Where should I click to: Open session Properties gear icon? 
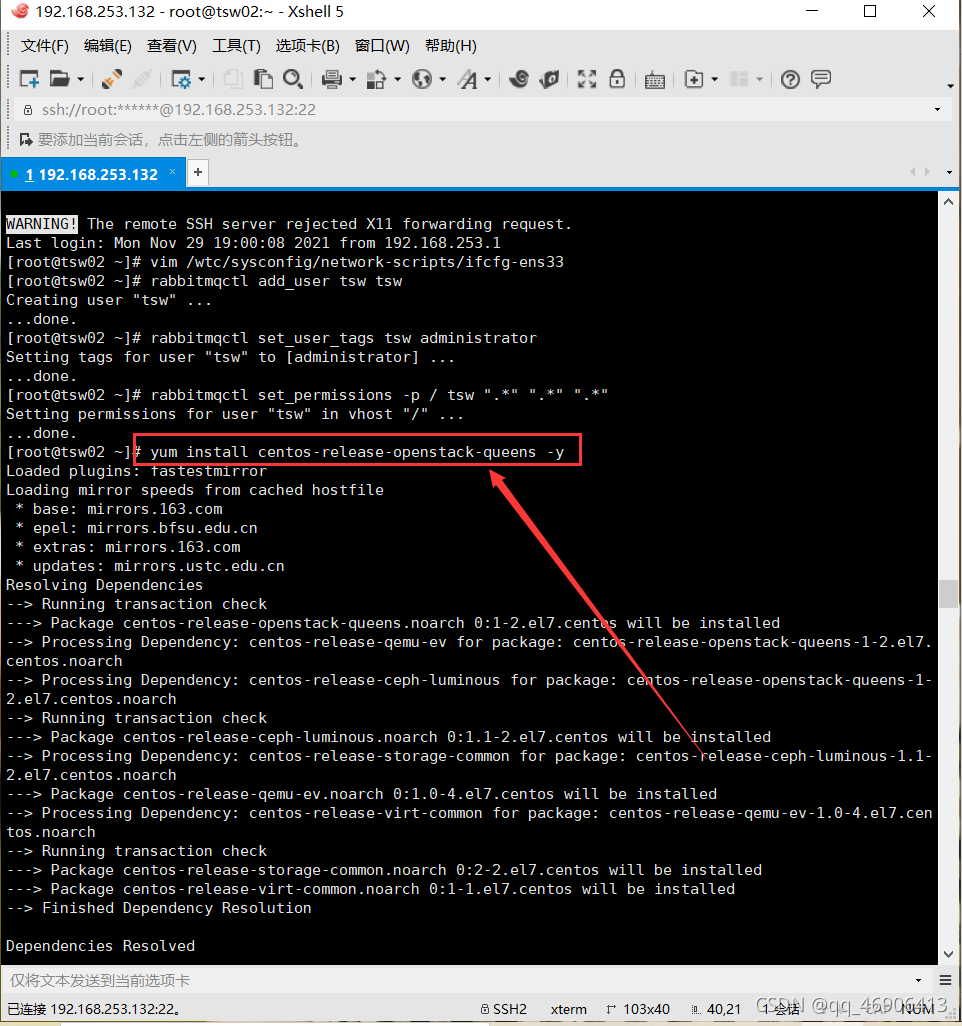181,79
